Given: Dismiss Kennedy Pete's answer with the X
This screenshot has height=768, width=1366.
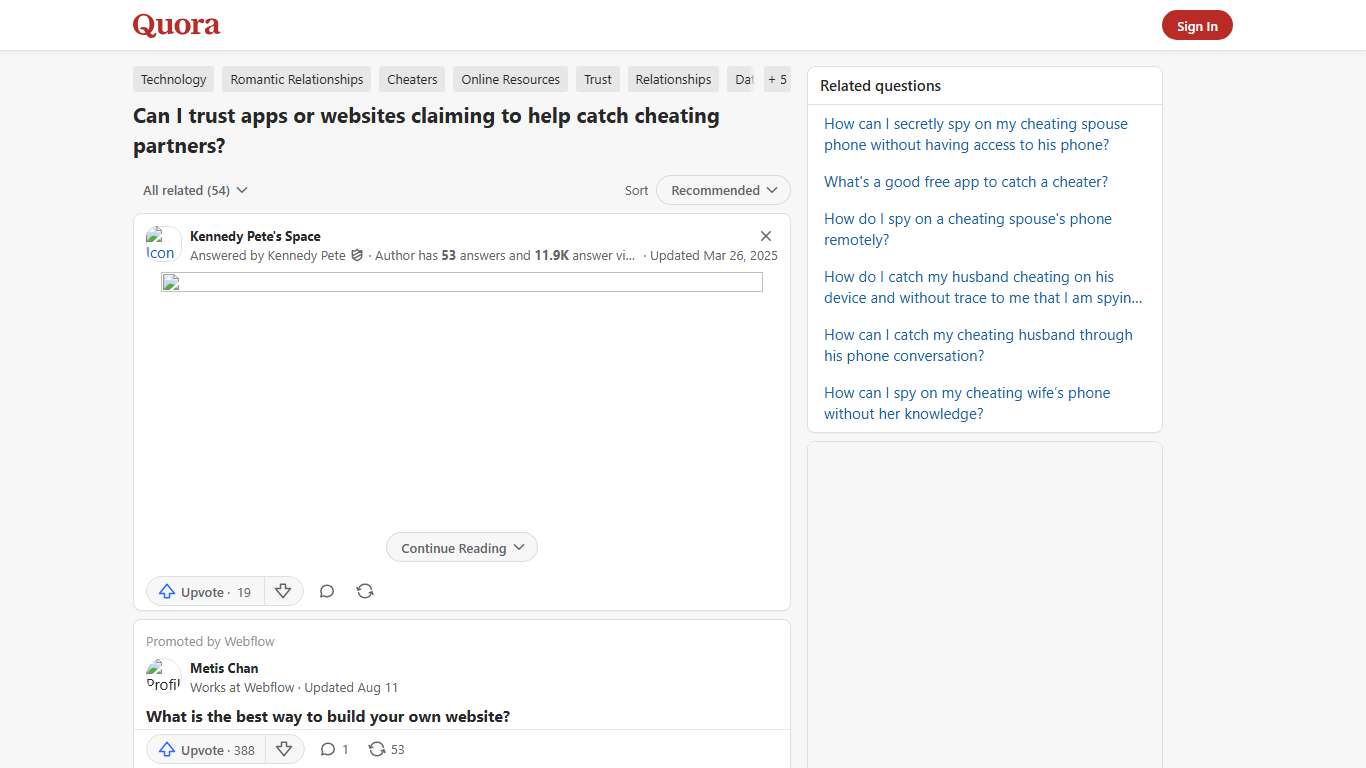Looking at the screenshot, I should [766, 236].
